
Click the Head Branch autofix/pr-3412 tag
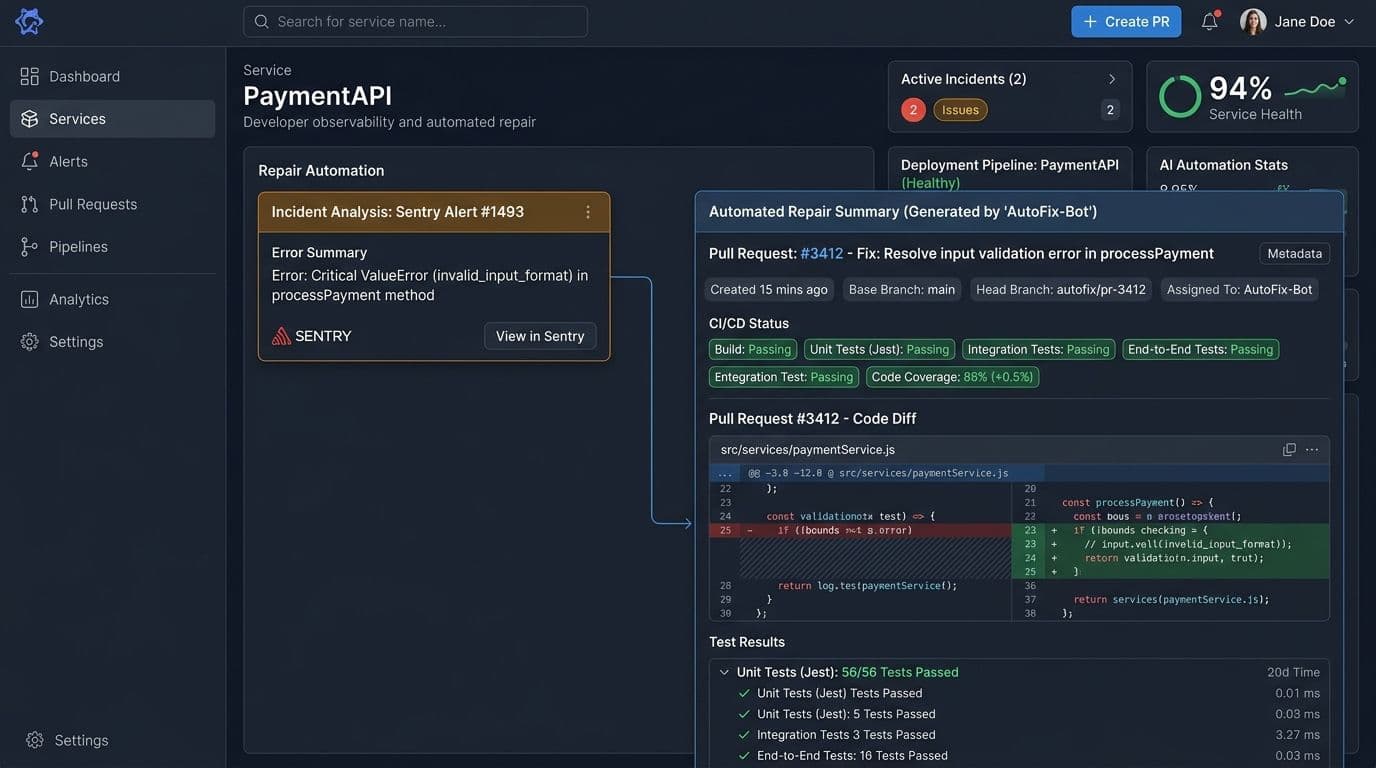(x=1061, y=290)
